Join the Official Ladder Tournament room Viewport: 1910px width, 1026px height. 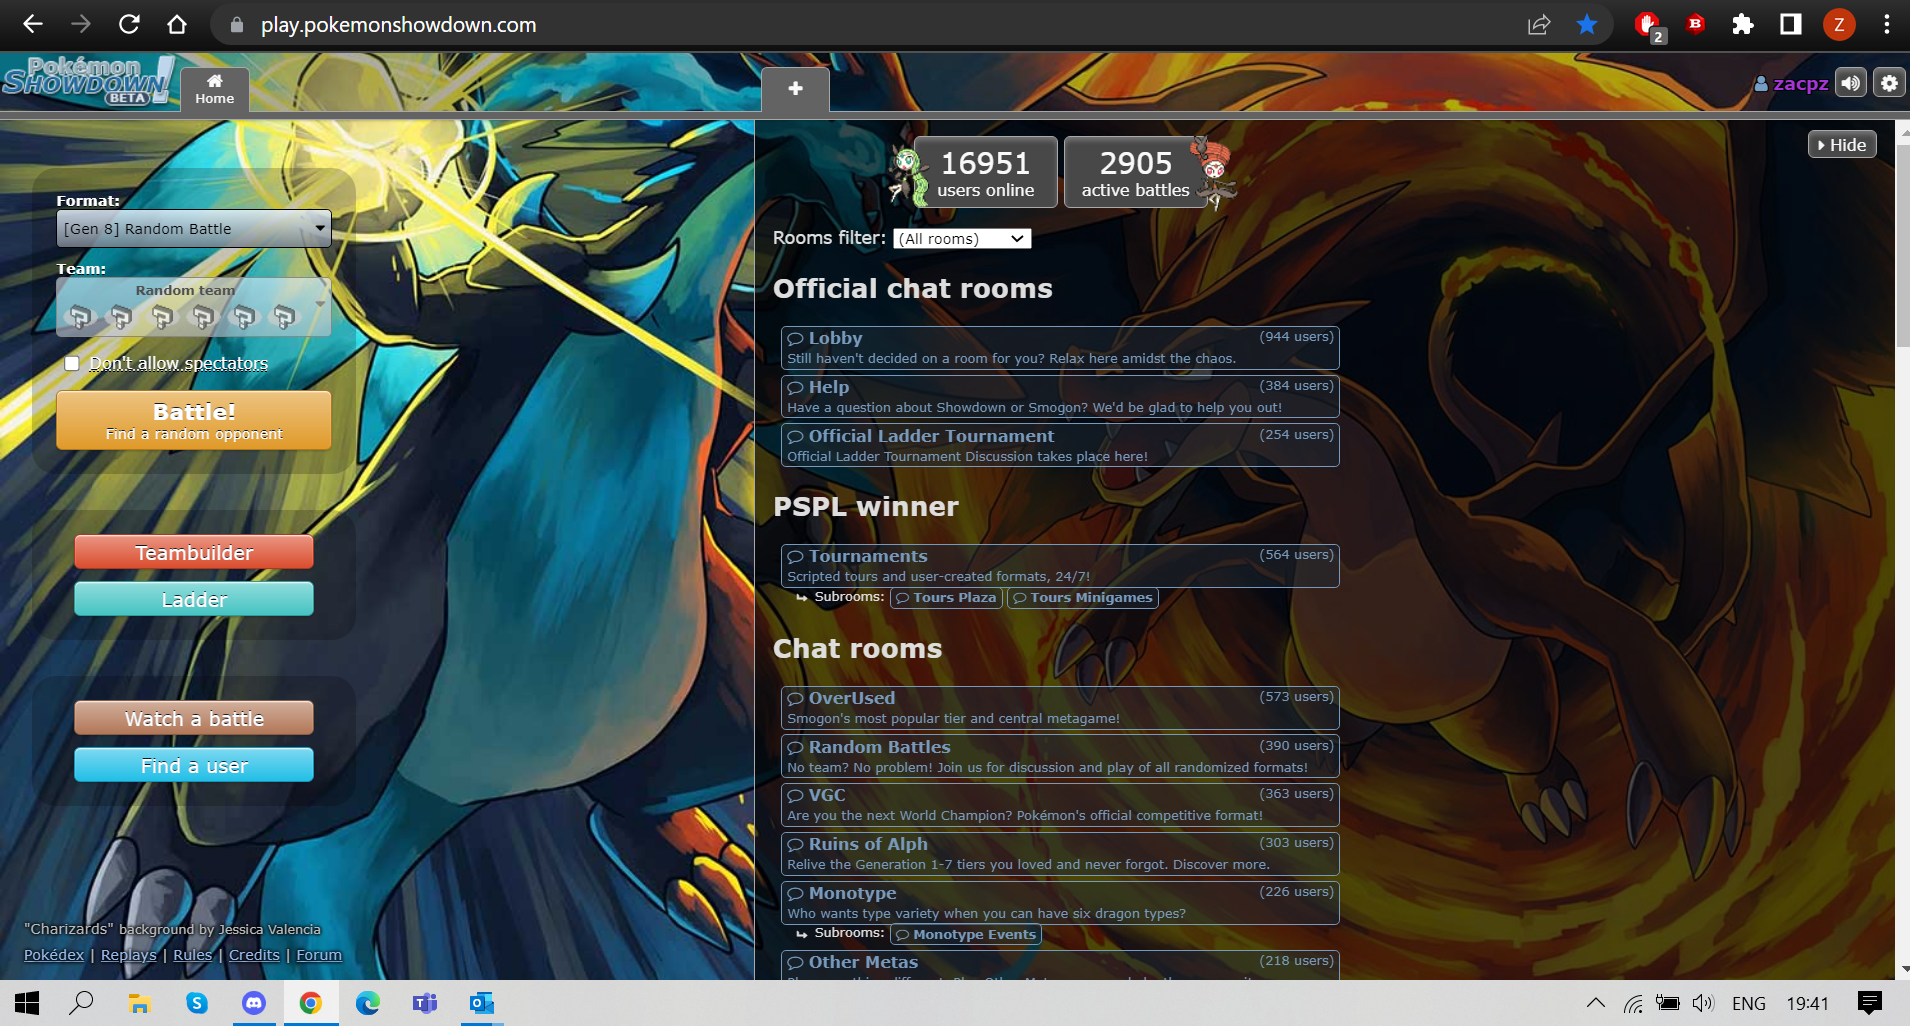click(1060, 446)
